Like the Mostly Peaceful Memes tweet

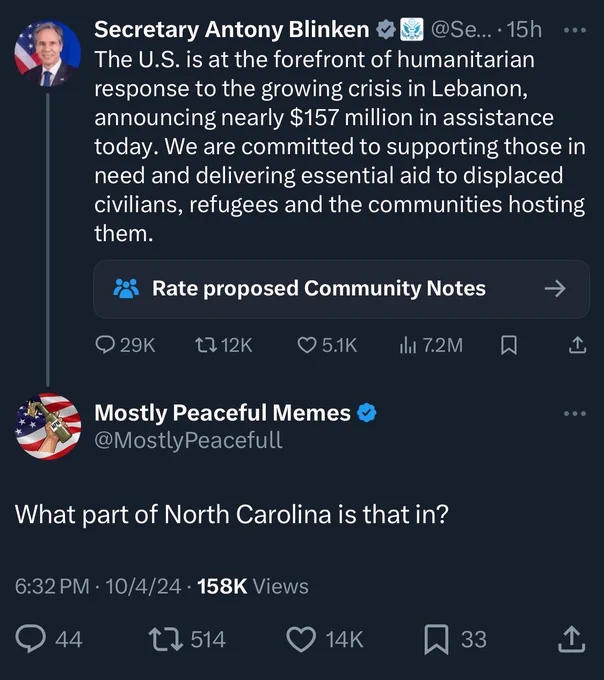click(x=325, y=639)
